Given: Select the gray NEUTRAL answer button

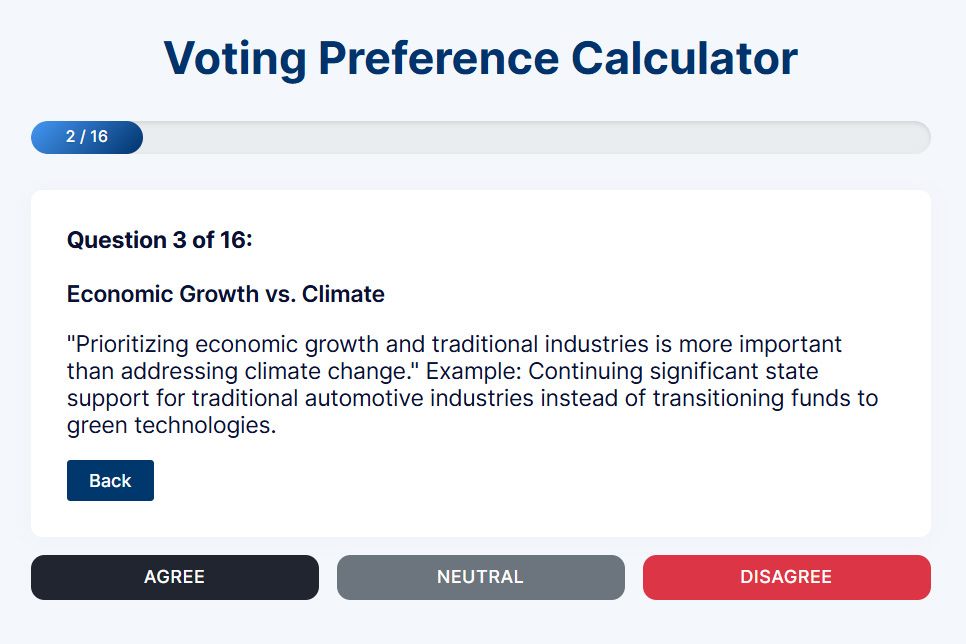Looking at the screenshot, I should click(x=481, y=577).
